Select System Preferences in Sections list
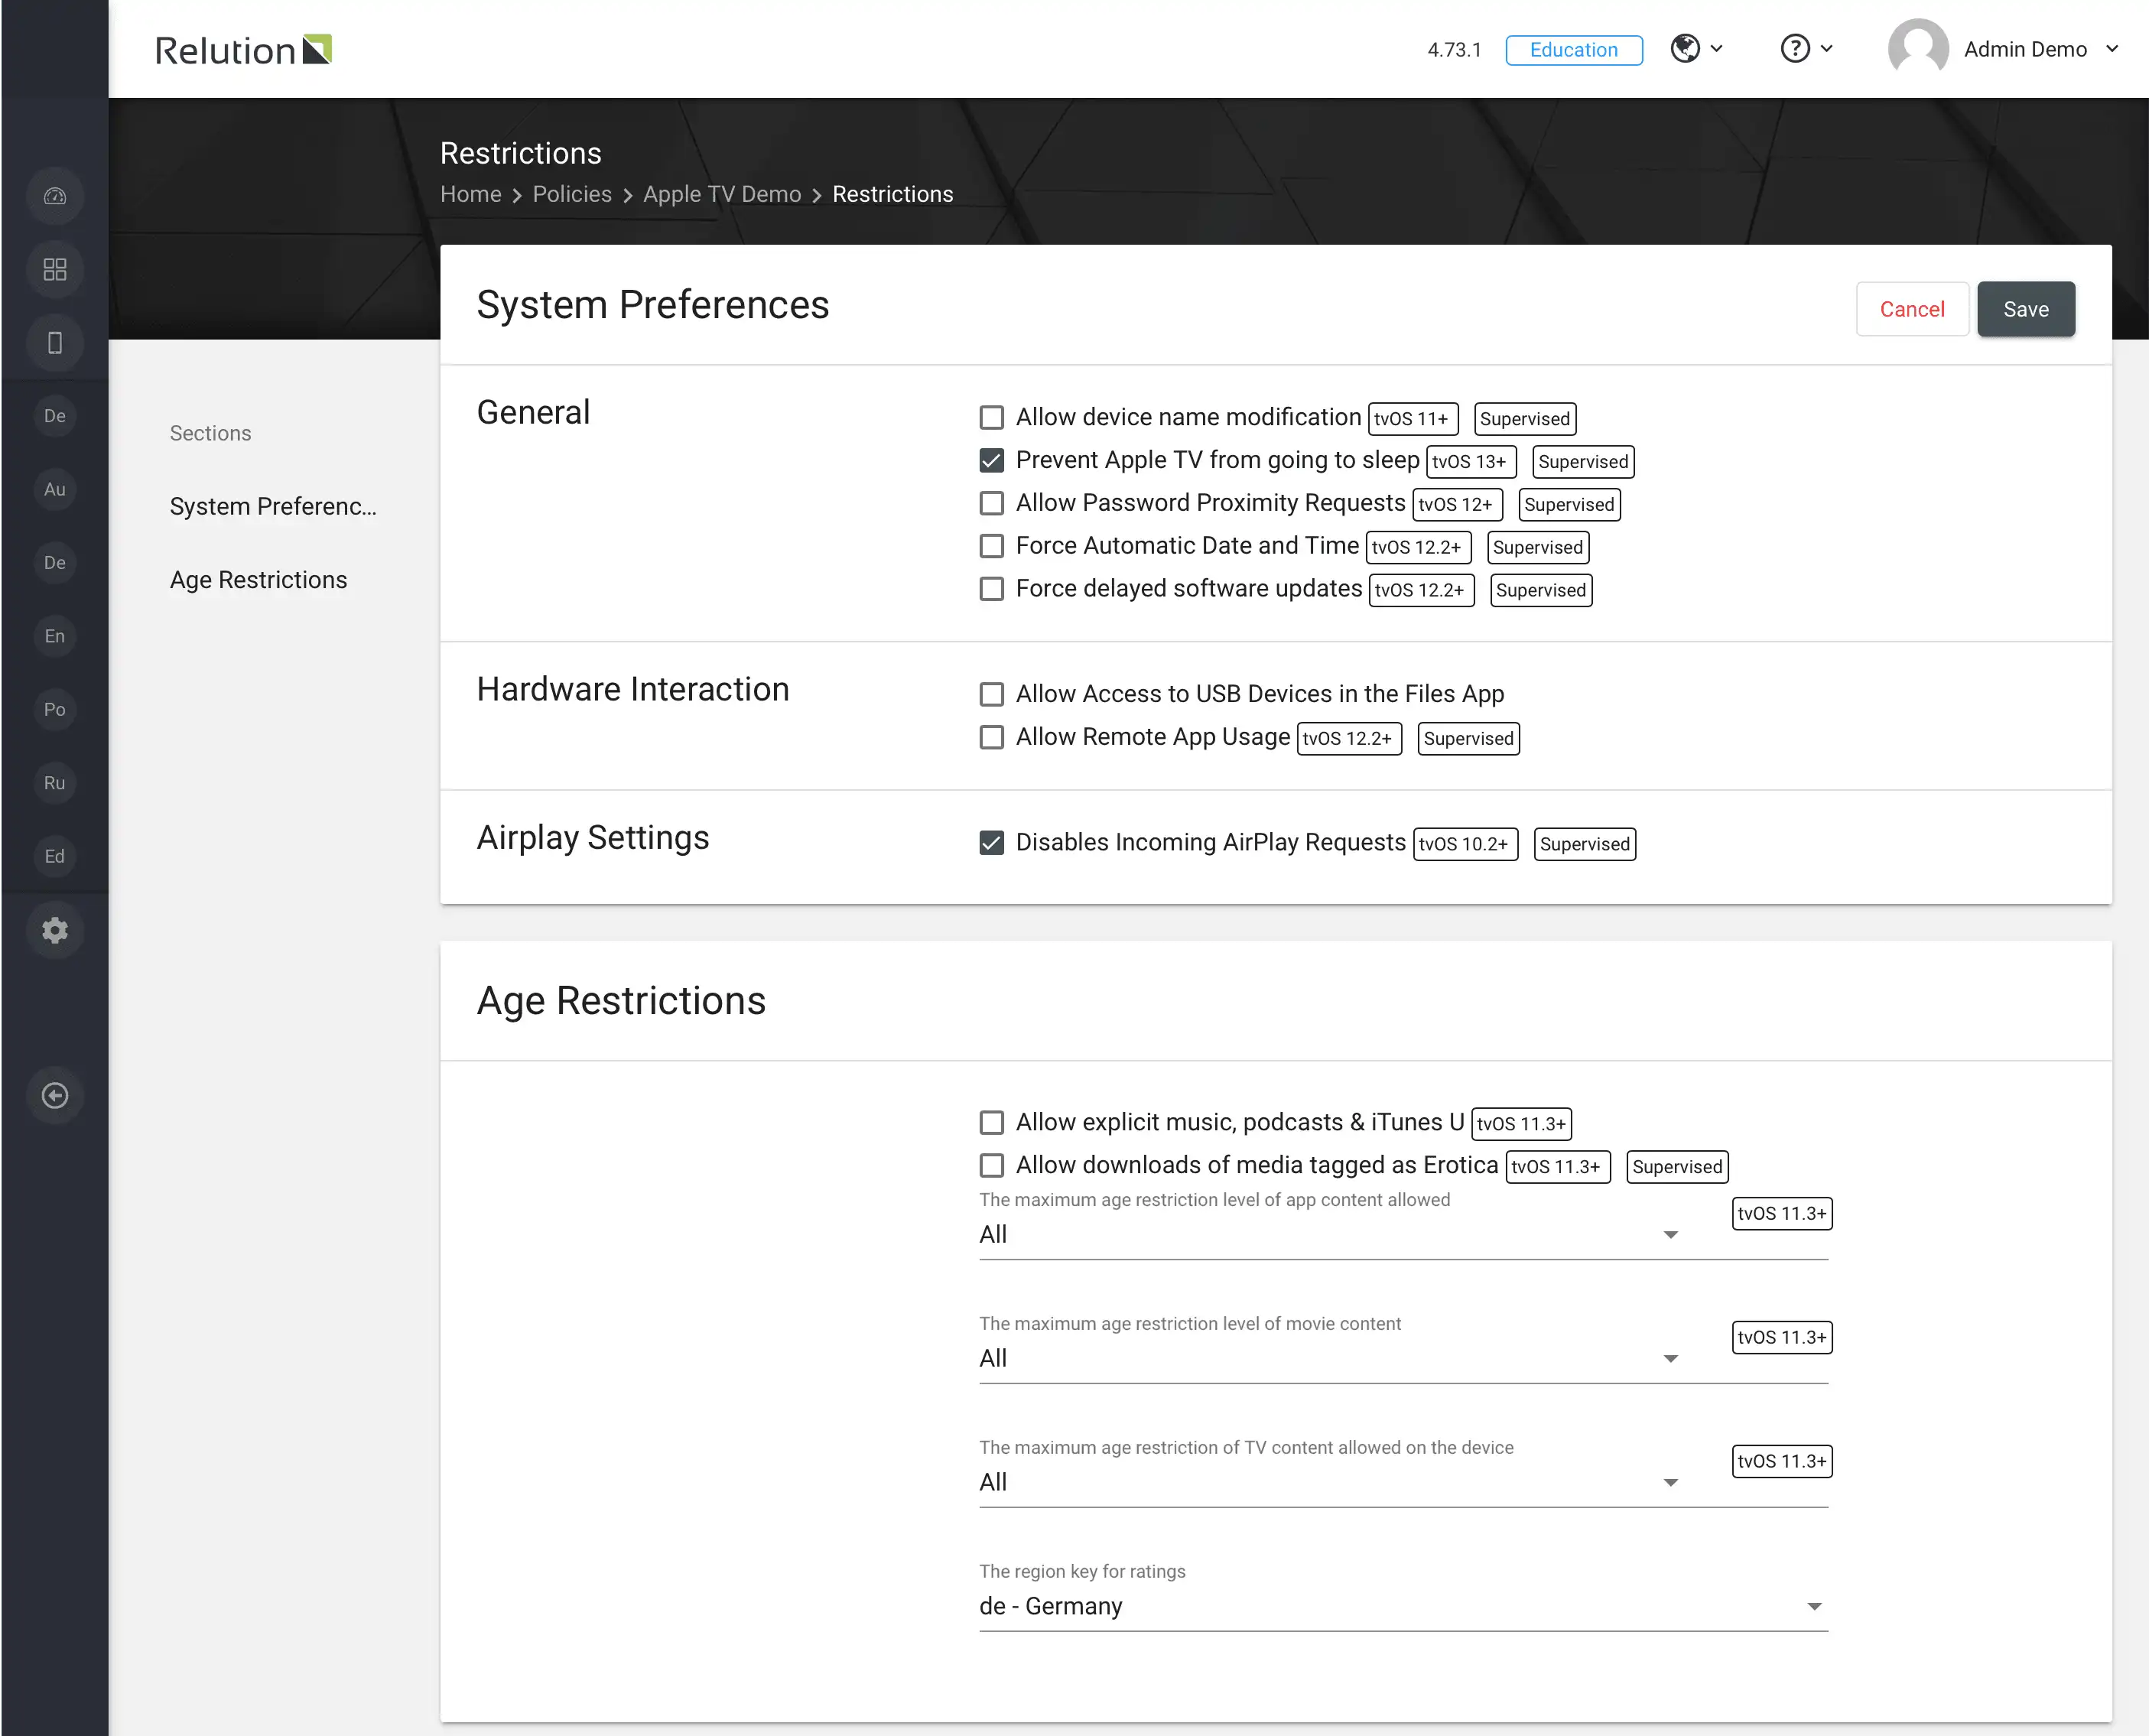 [273, 507]
